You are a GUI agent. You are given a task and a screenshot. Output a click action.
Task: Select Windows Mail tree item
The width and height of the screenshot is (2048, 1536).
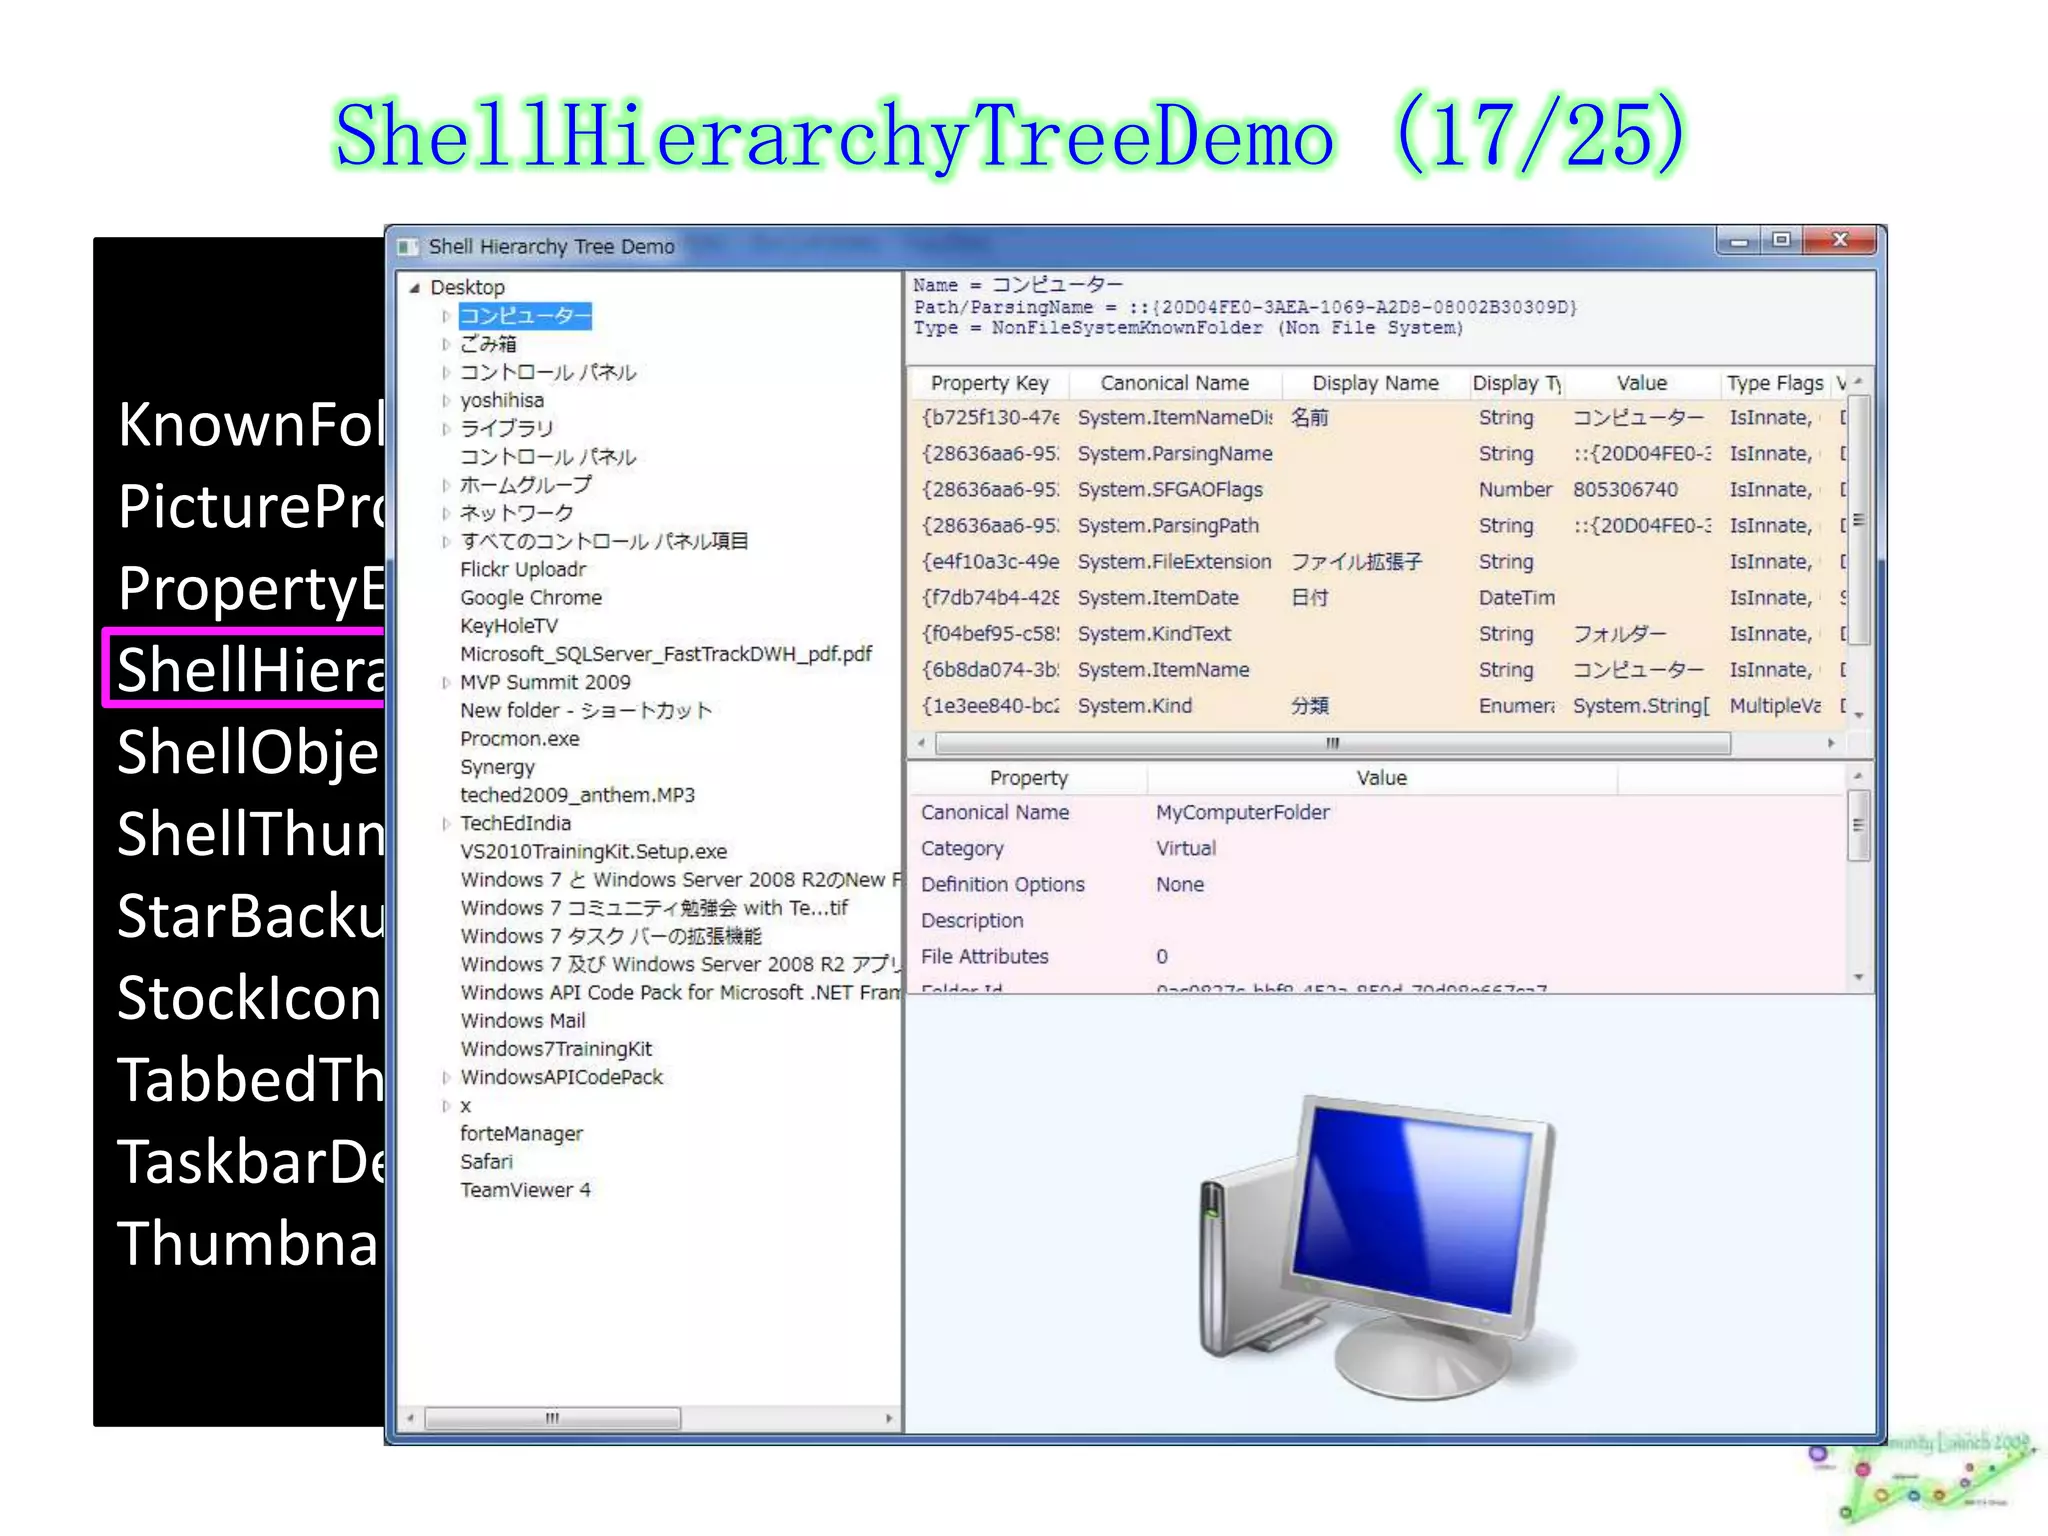tap(523, 1021)
